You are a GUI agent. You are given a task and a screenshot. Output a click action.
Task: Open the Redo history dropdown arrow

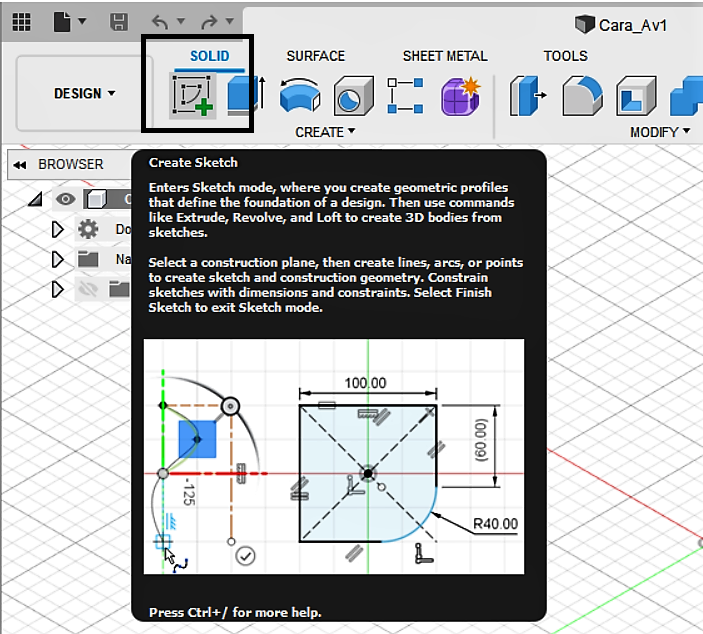click(230, 21)
